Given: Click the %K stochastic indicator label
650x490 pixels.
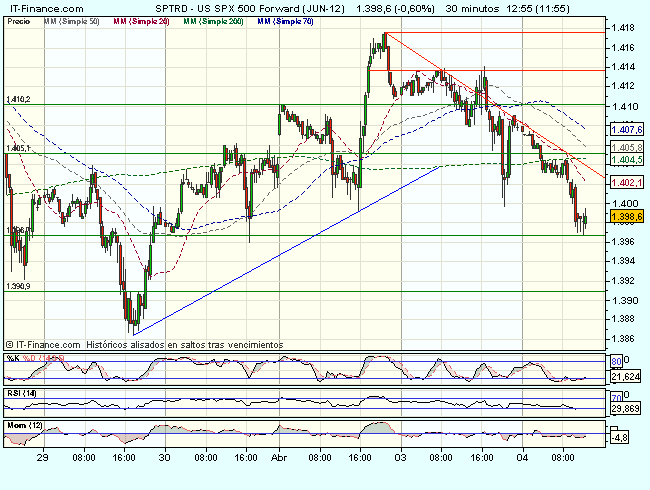Looking at the screenshot, I should click(x=12, y=358).
